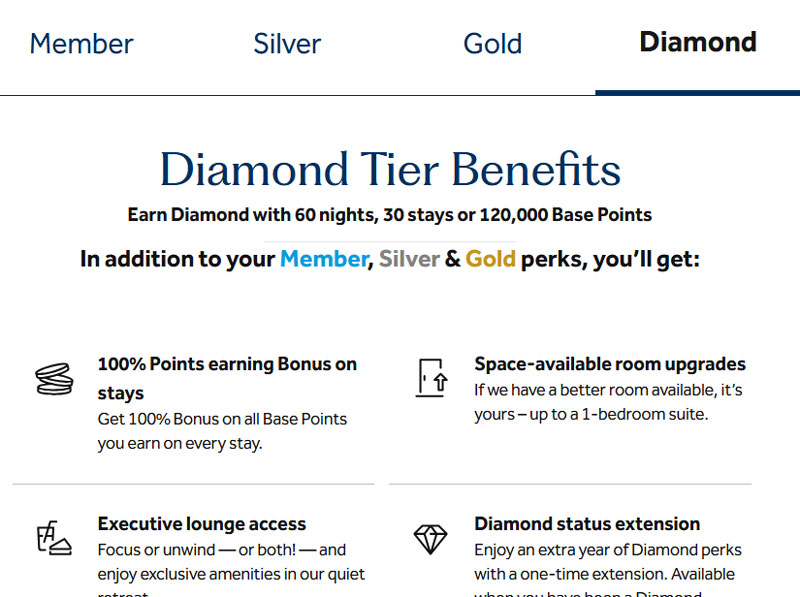The width and height of the screenshot is (800, 597).
Task: Click the executive lounge drink icon
Action: point(54,538)
